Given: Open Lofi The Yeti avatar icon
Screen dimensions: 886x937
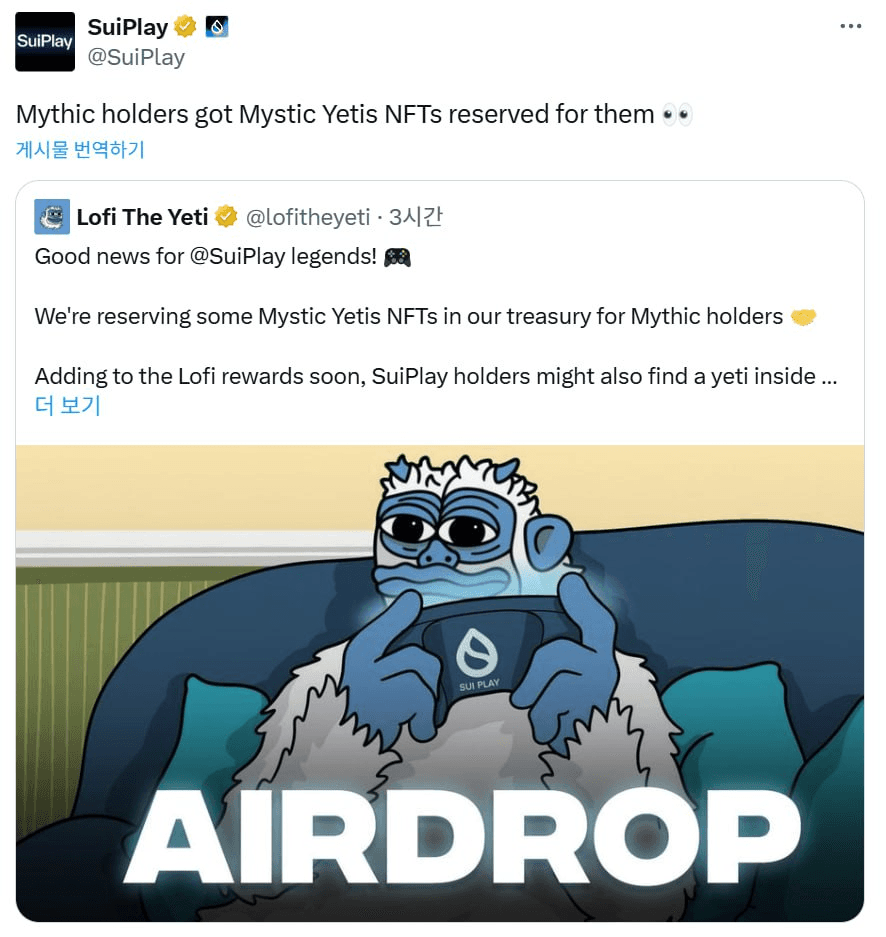Looking at the screenshot, I should pos(52,216).
